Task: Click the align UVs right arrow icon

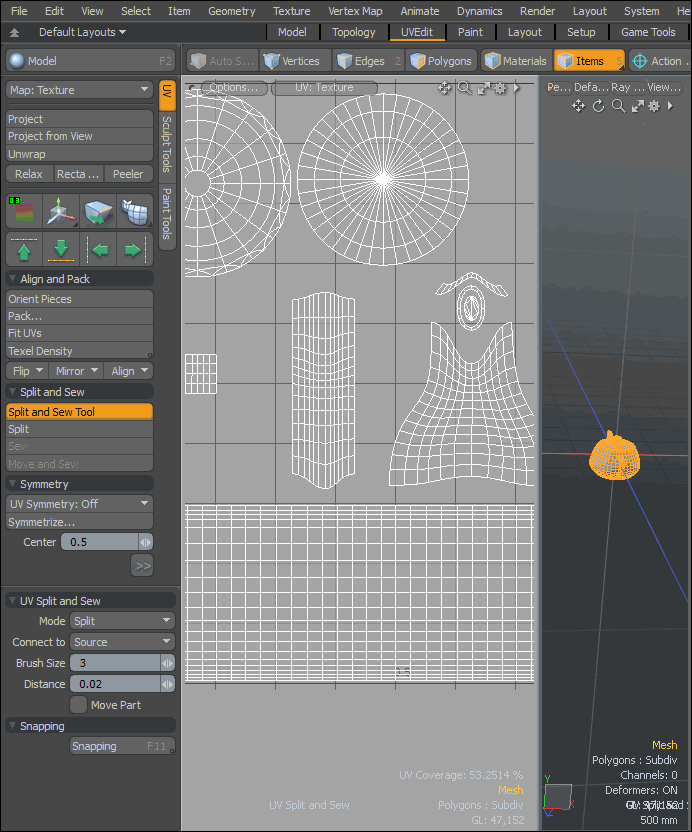Action: tap(132, 250)
